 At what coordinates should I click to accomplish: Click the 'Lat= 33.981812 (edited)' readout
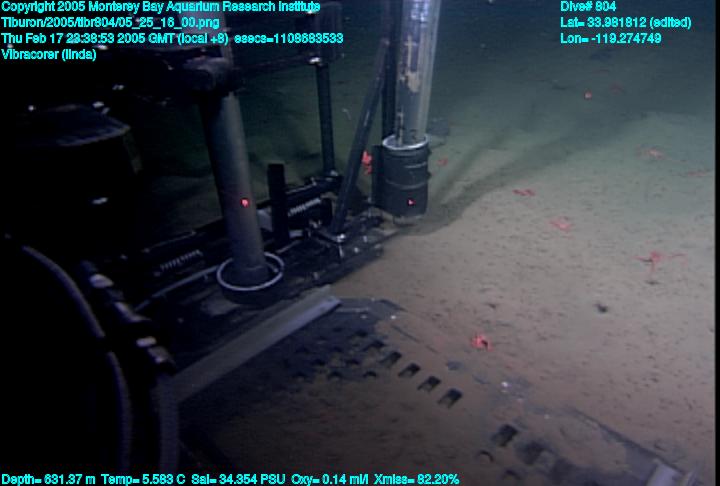625,23
